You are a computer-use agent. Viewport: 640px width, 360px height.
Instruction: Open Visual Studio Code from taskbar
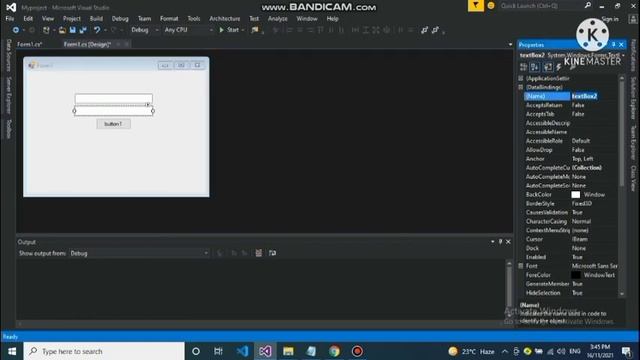click(242, 351)
